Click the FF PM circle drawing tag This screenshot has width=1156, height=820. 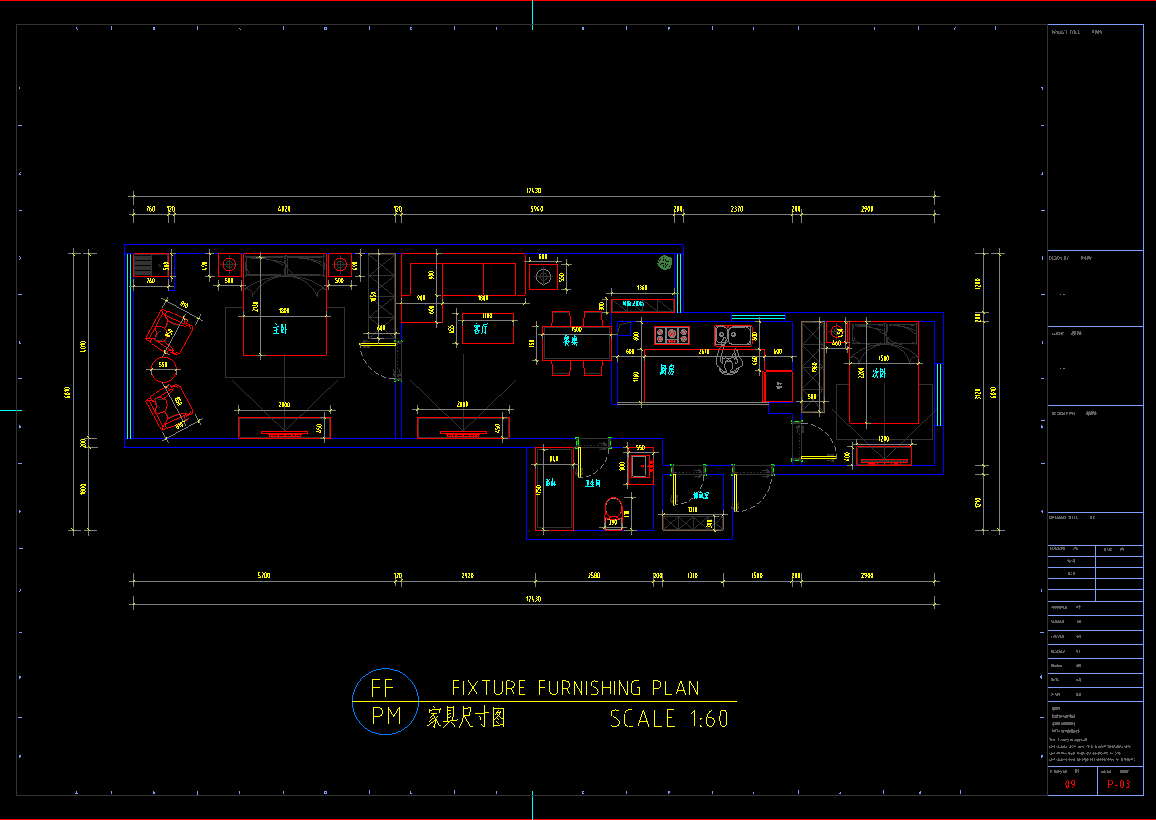pyautogui.click(x=386, y=702)
